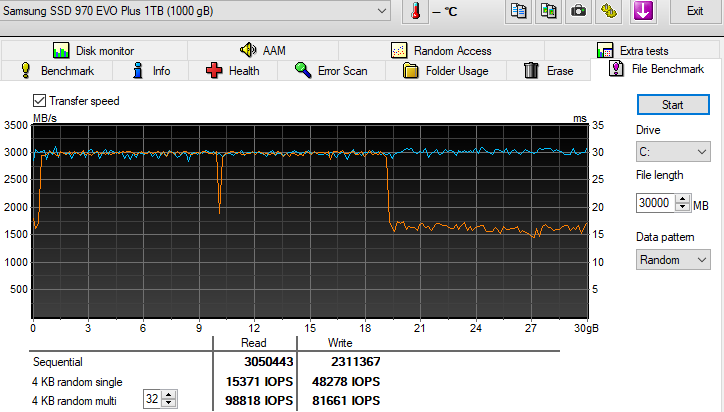
Task: Open the Data pattern Random dropdown
Action: point(673,260)
